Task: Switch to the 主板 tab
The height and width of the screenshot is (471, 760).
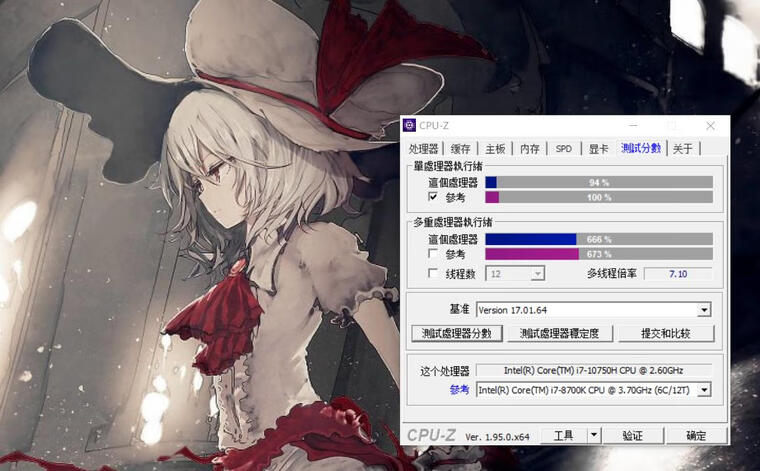Action: point(495,149)
